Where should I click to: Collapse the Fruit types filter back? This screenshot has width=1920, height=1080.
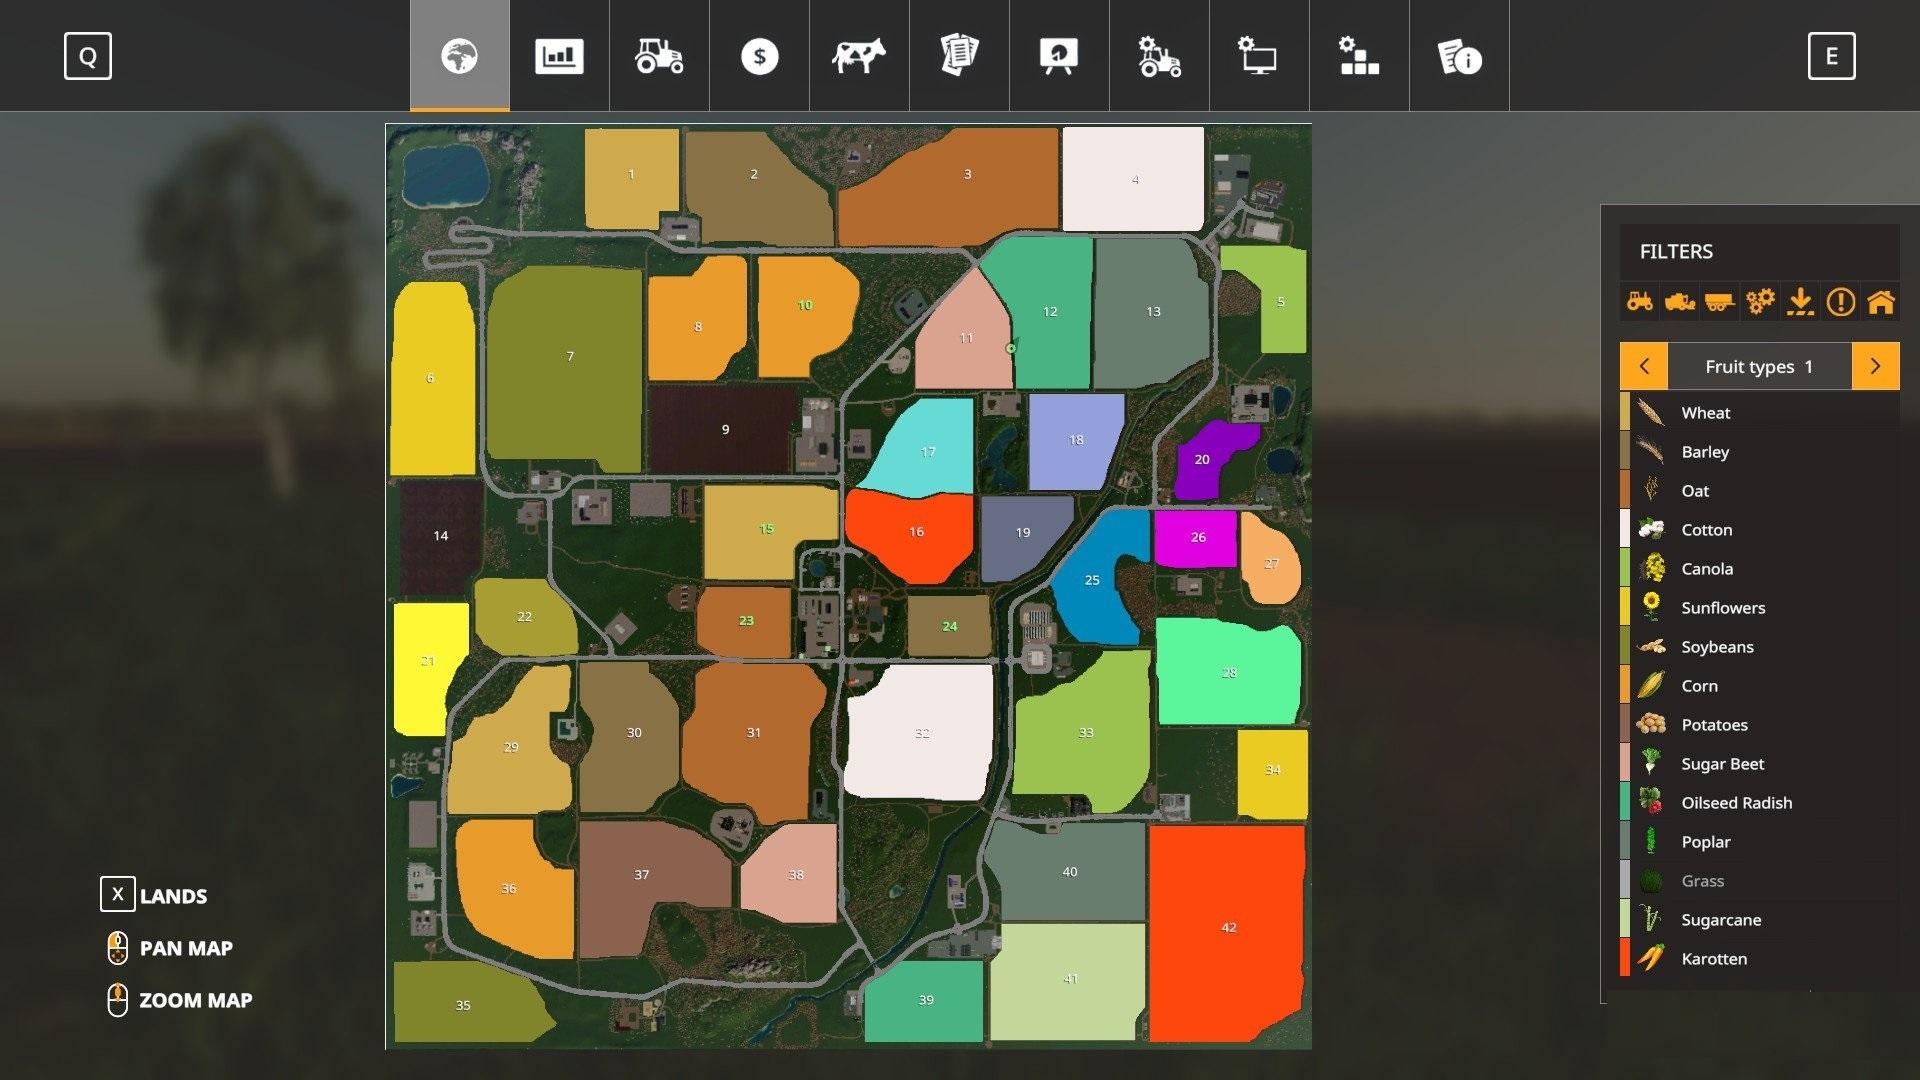click(x=1642, y=367)
